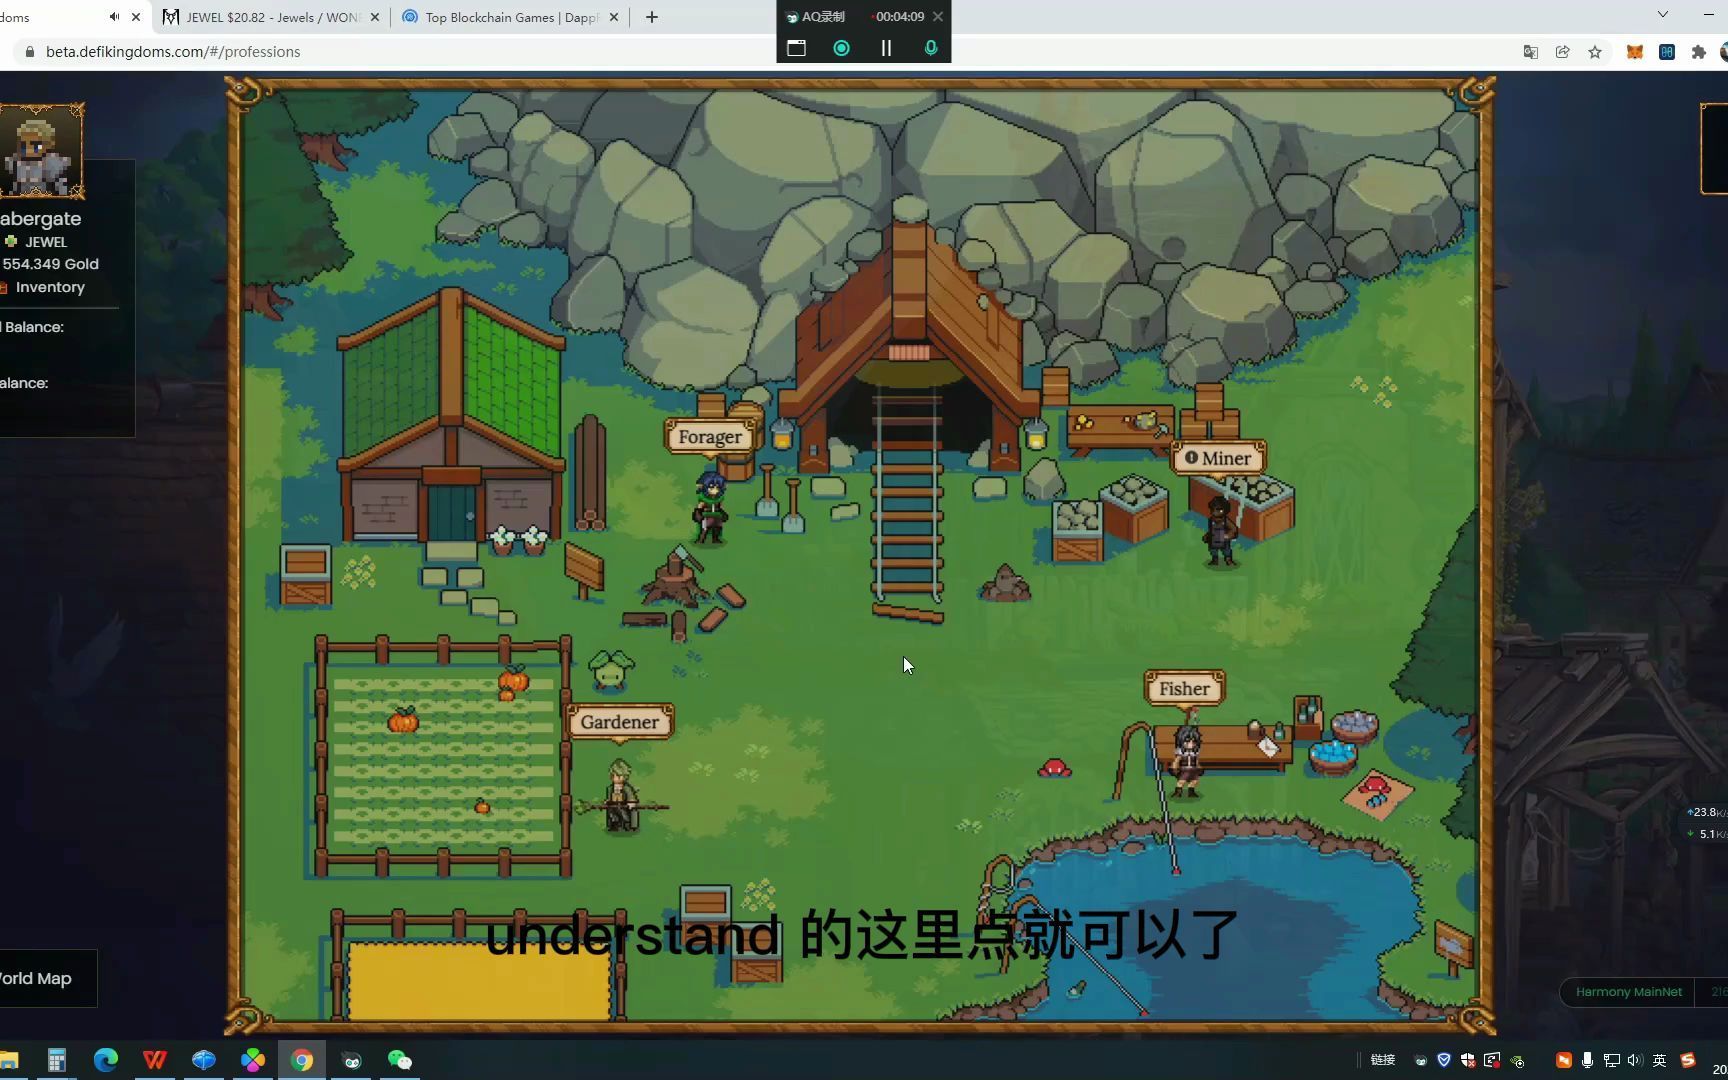The image size is (1728, 1080).
Task: Open WPS Office from taskbar
Action: pos(155,1060)
